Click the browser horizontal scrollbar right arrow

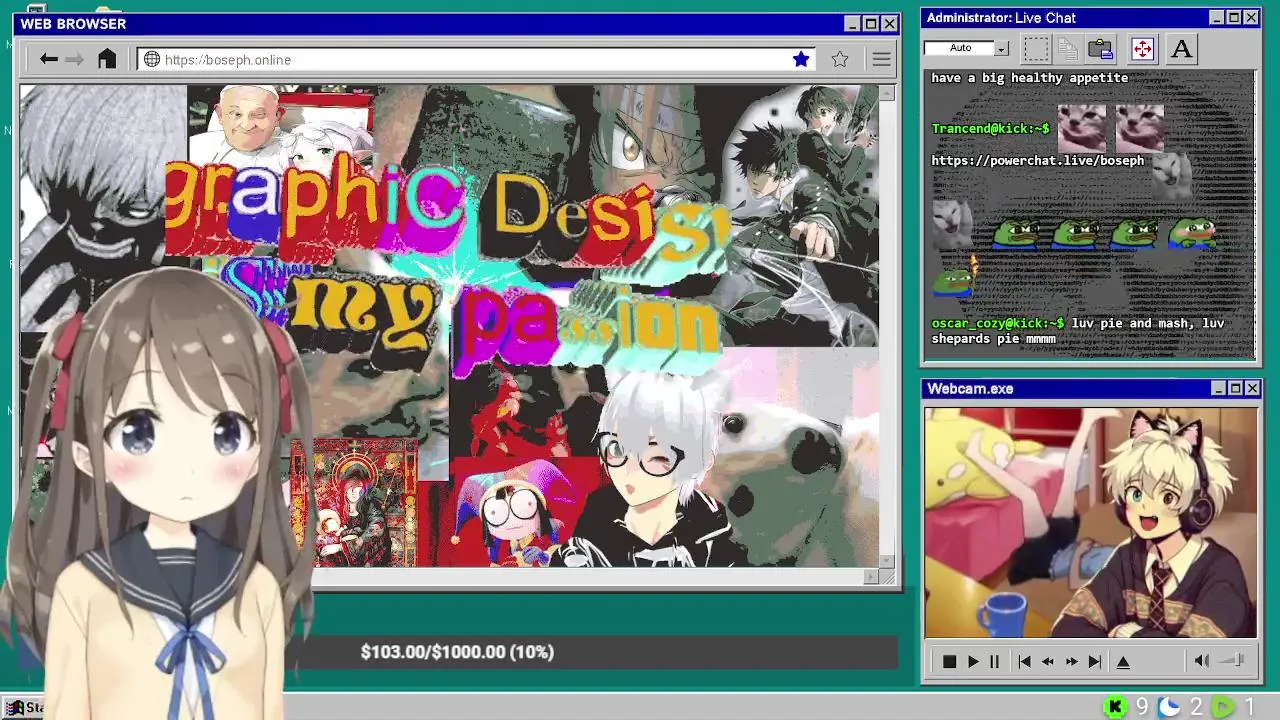click(x=871, y=576)
